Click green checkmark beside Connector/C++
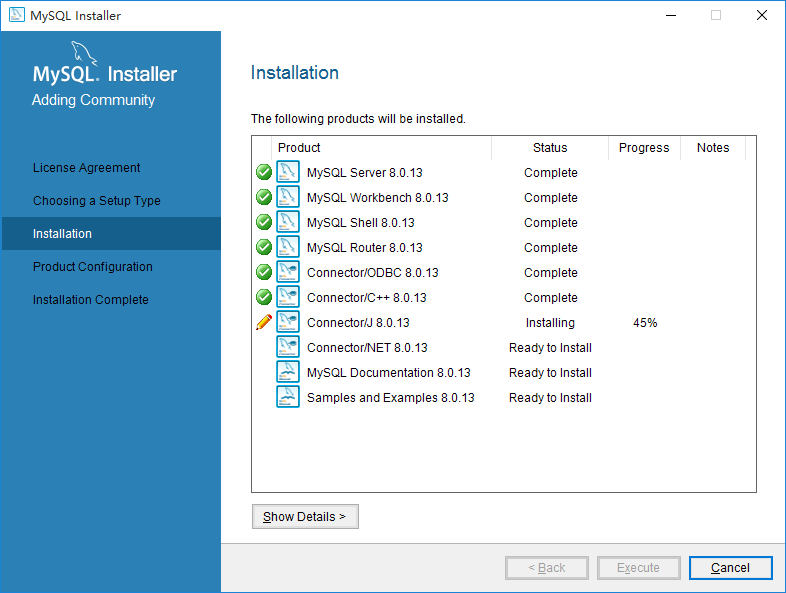Image resolution: width=786 pixels, height=593 pixels. [264, 297]
